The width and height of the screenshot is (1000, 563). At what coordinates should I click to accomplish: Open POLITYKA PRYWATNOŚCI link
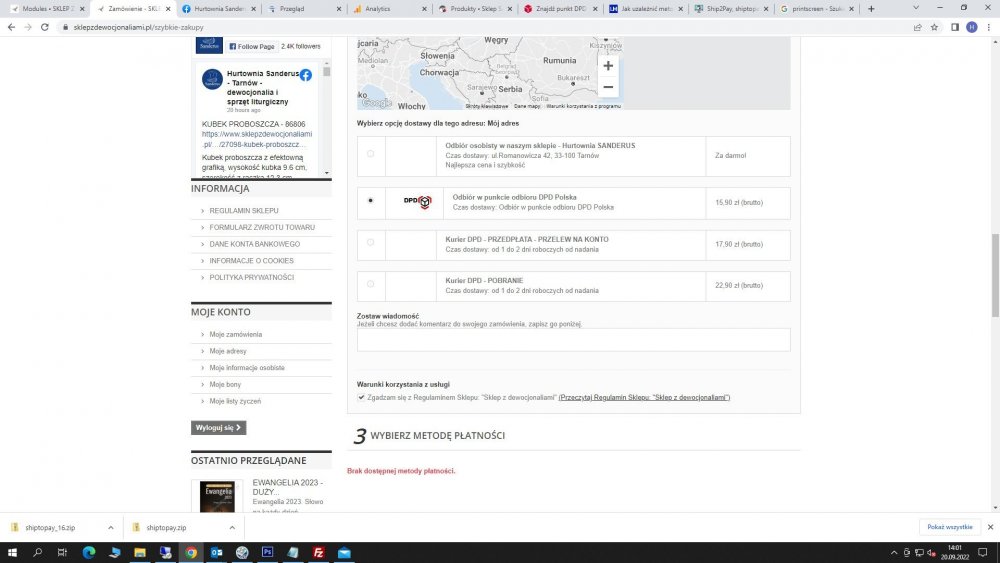pyautogui.click(x=251, y=277)
